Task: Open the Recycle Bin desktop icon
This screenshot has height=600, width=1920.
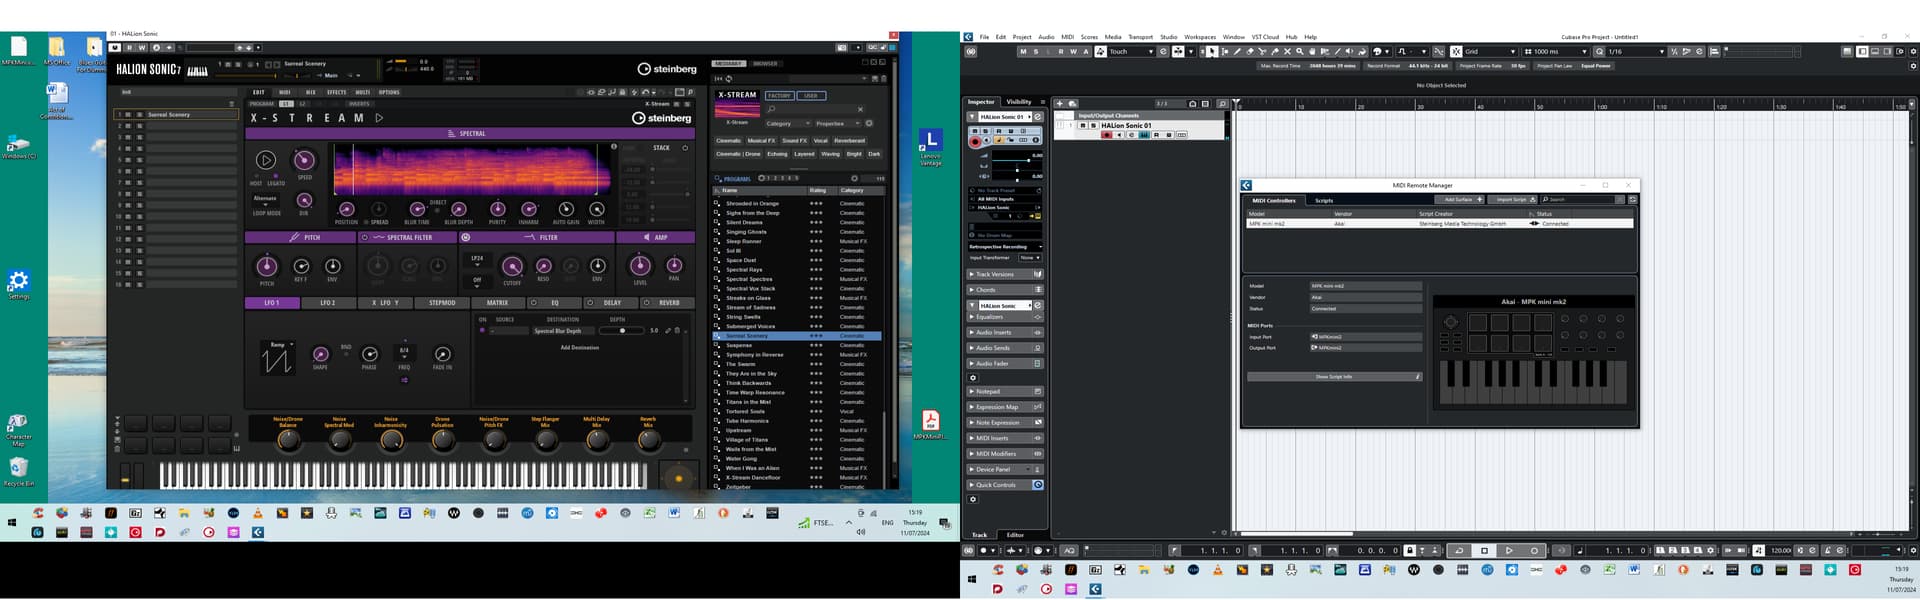Action: (18, 472)
